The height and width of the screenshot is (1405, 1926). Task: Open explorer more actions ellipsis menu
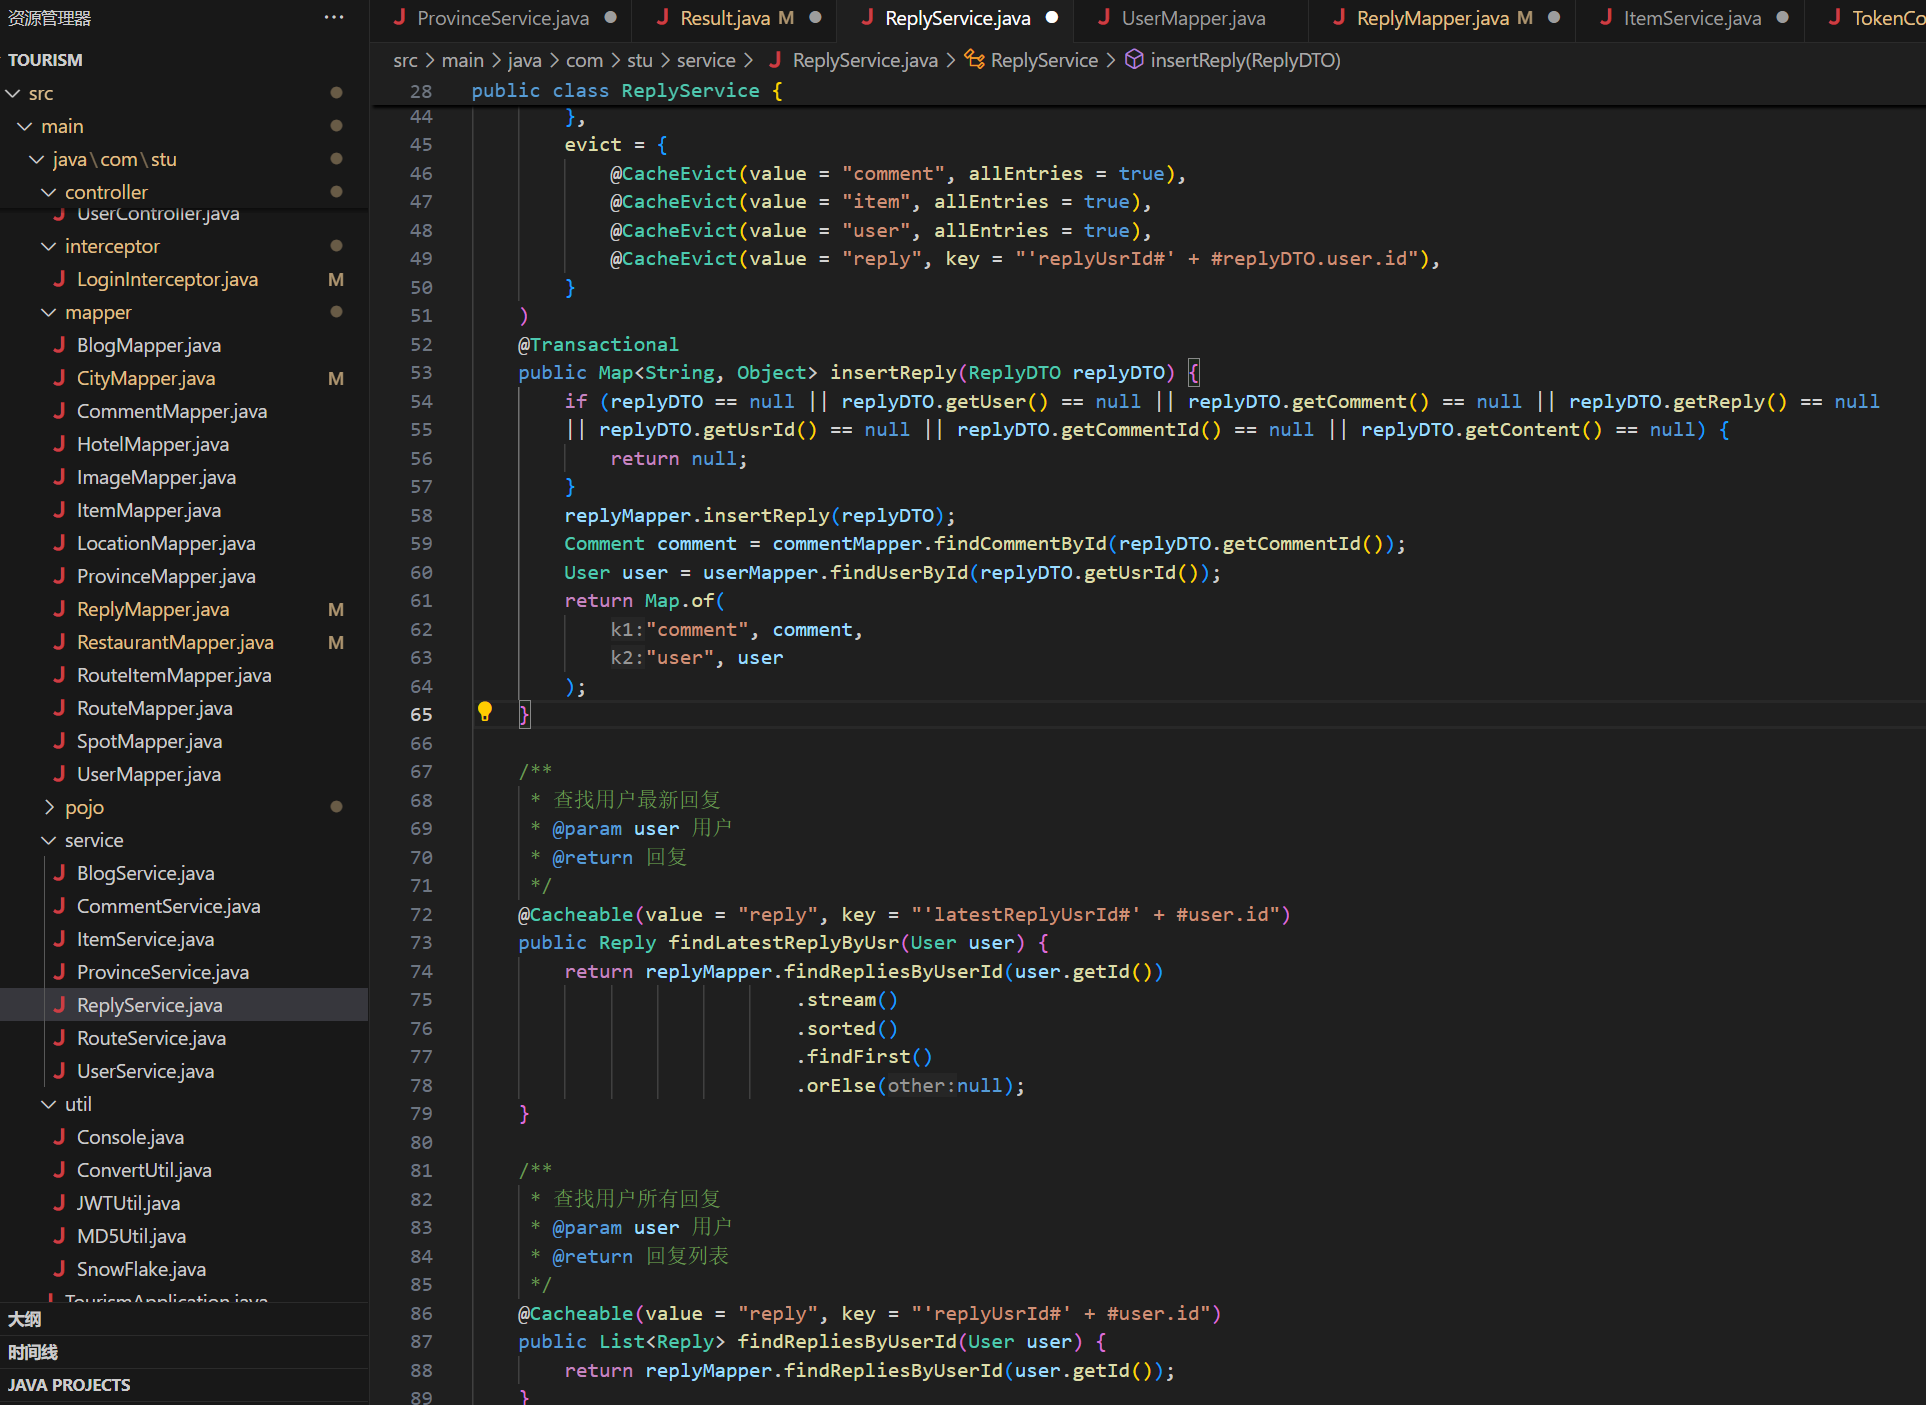tap(334, 17)
